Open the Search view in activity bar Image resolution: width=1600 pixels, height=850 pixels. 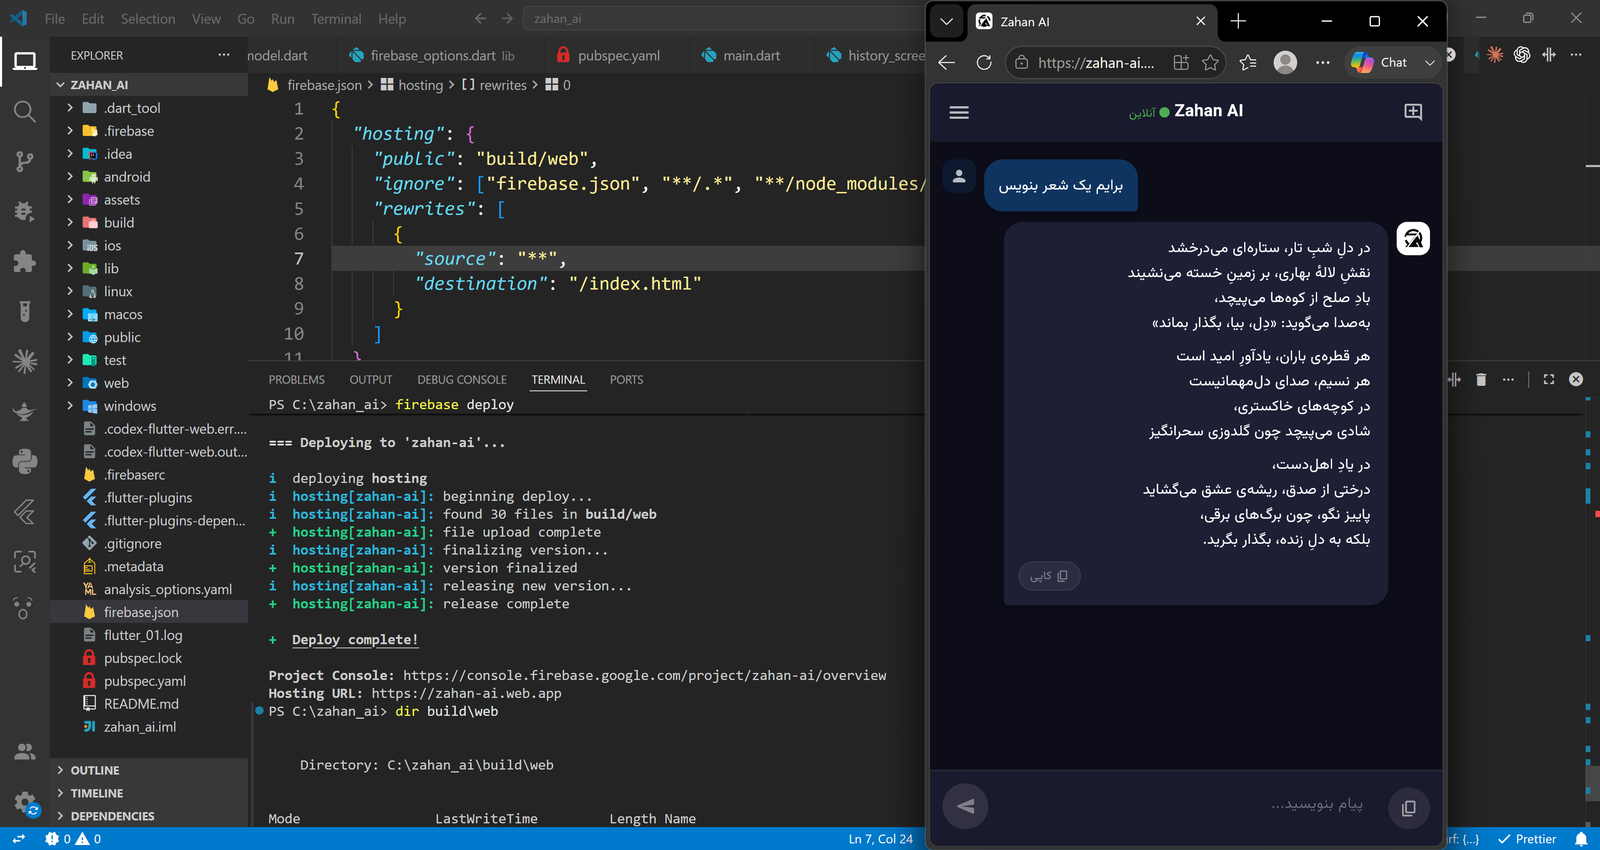(x=25, y=111)
